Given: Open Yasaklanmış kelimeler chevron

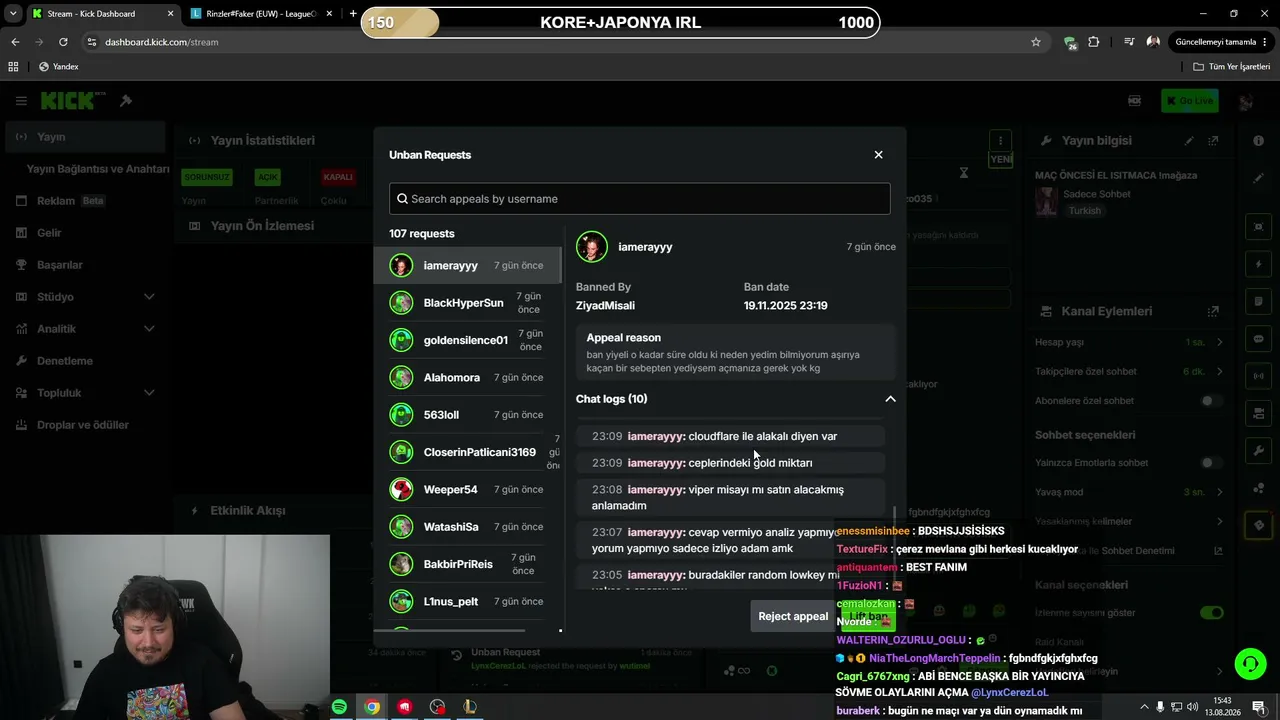Looking at the screenshot, I should (x=1220, y=521).
